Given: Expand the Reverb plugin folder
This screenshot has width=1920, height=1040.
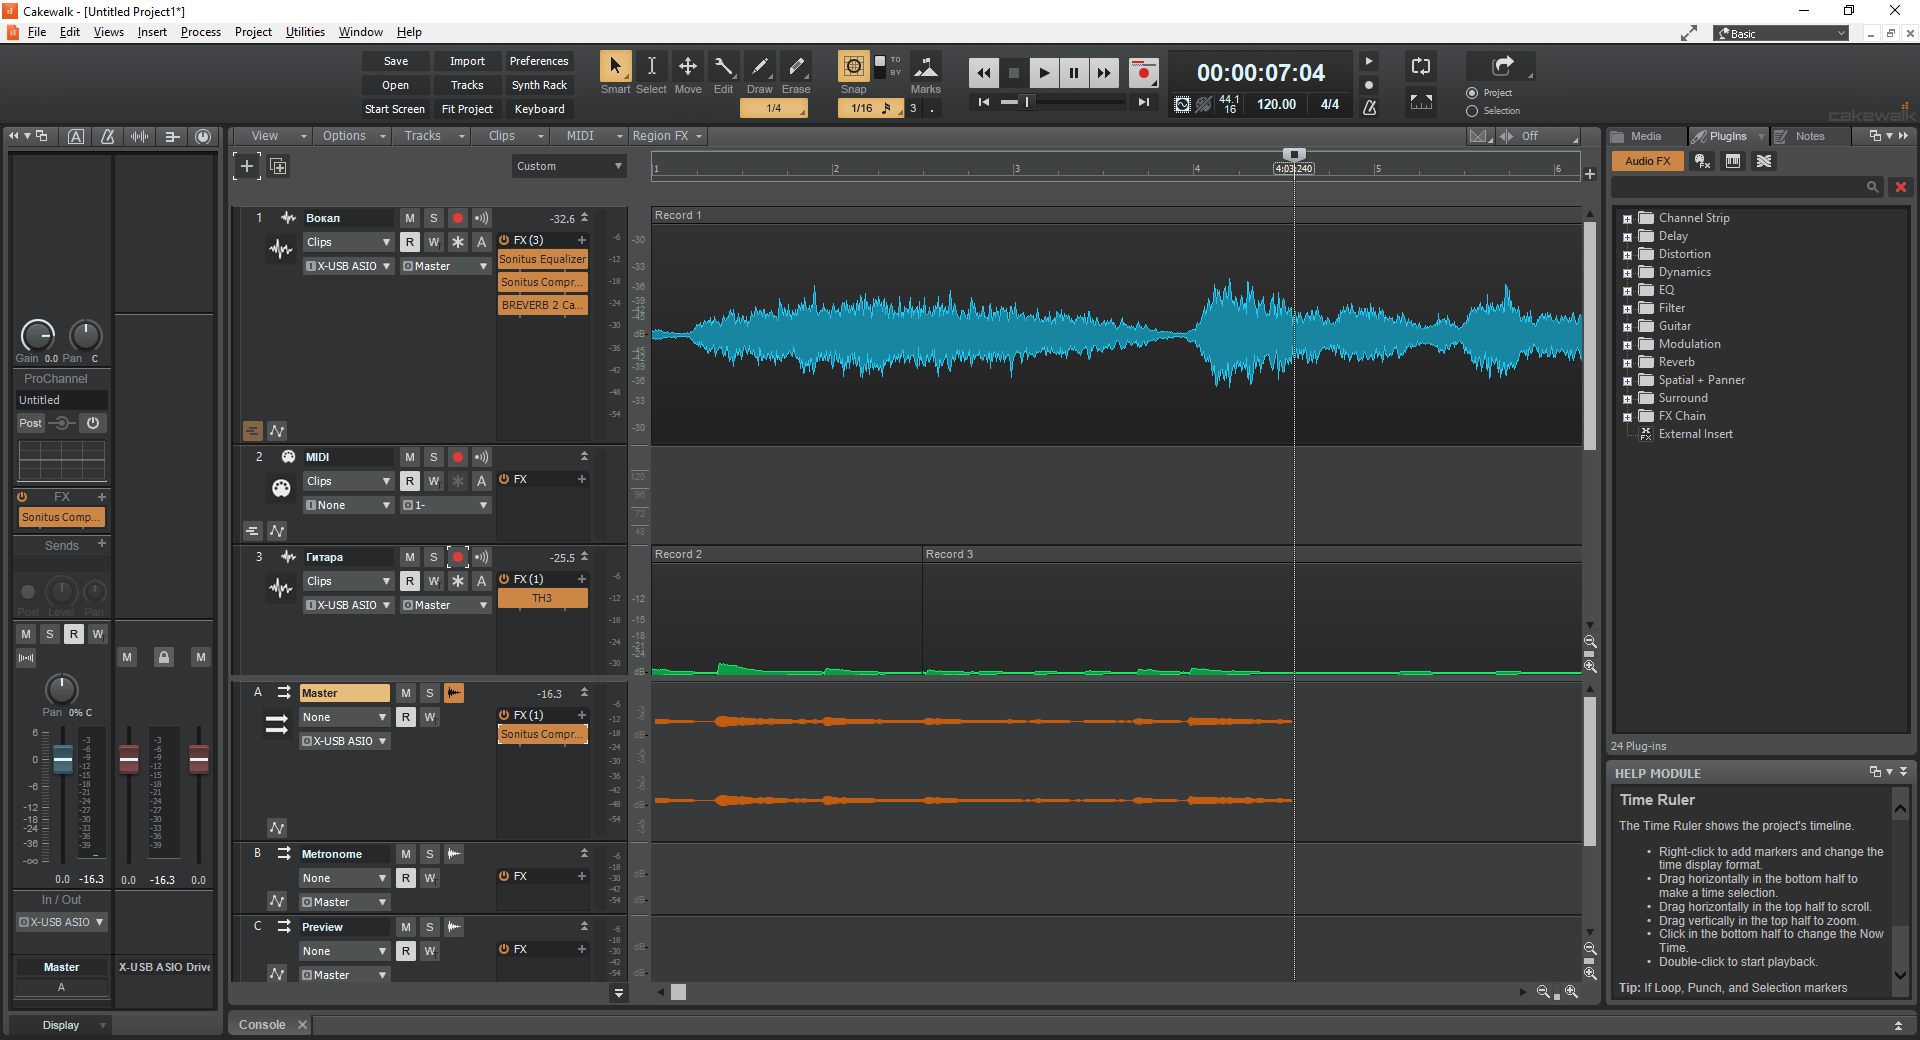Looking at the screenshot, I should [x=1627, y=363].
